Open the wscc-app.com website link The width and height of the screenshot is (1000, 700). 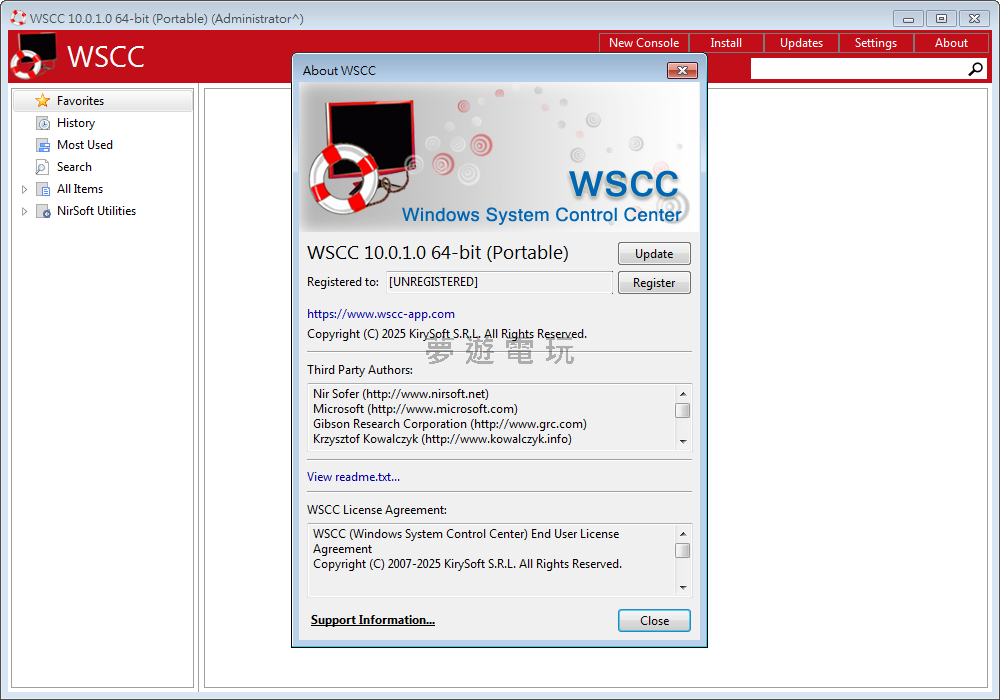[381, 314]
